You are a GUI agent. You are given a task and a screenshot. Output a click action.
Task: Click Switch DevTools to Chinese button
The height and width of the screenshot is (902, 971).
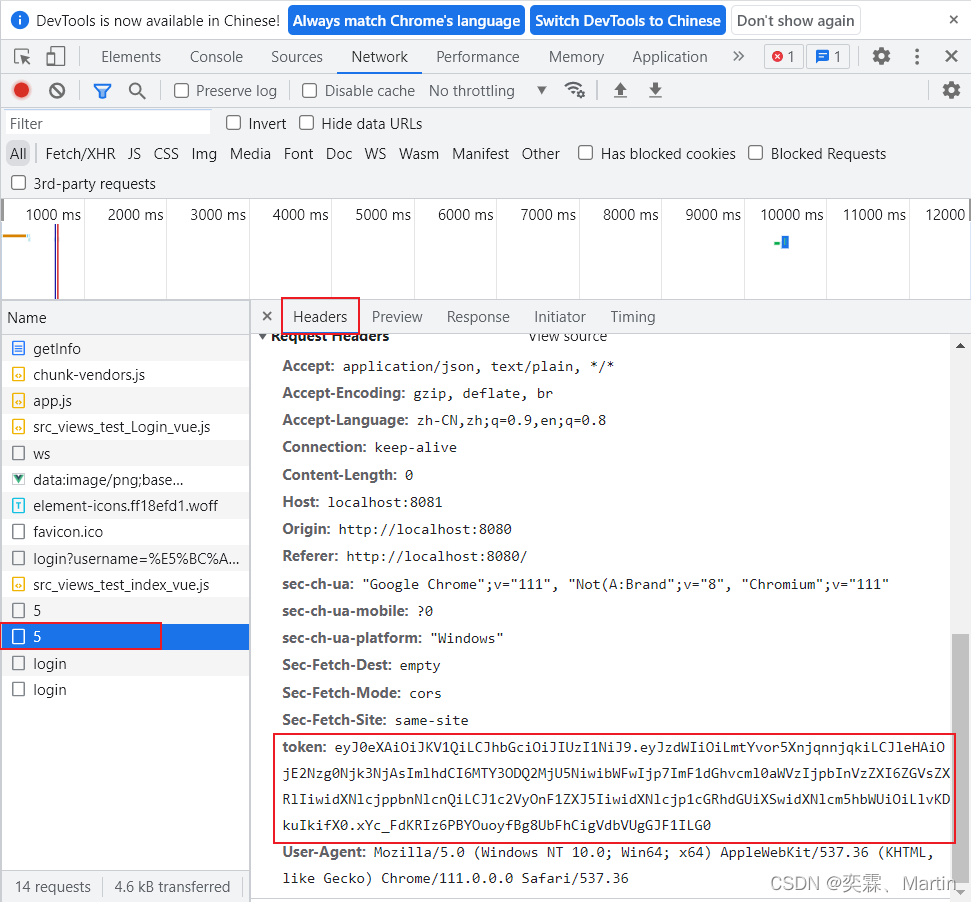tap(628, 20)
